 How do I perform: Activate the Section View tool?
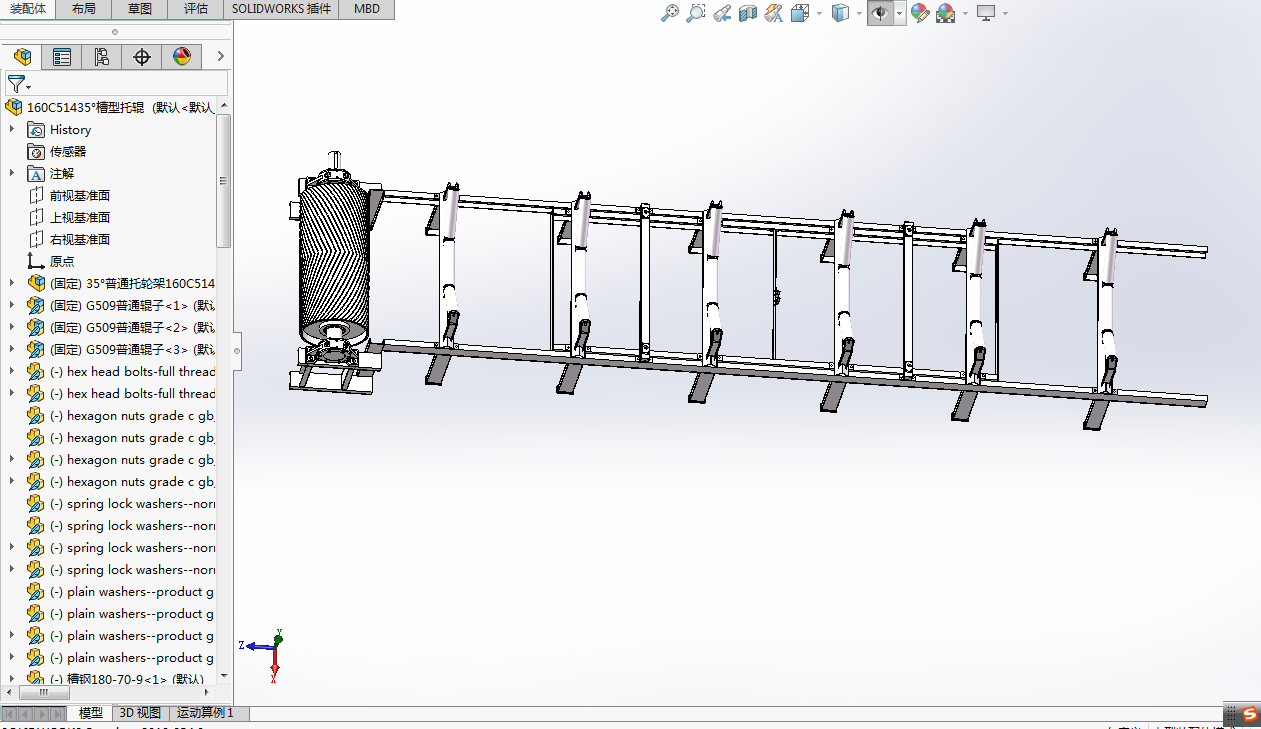(748, 13)
